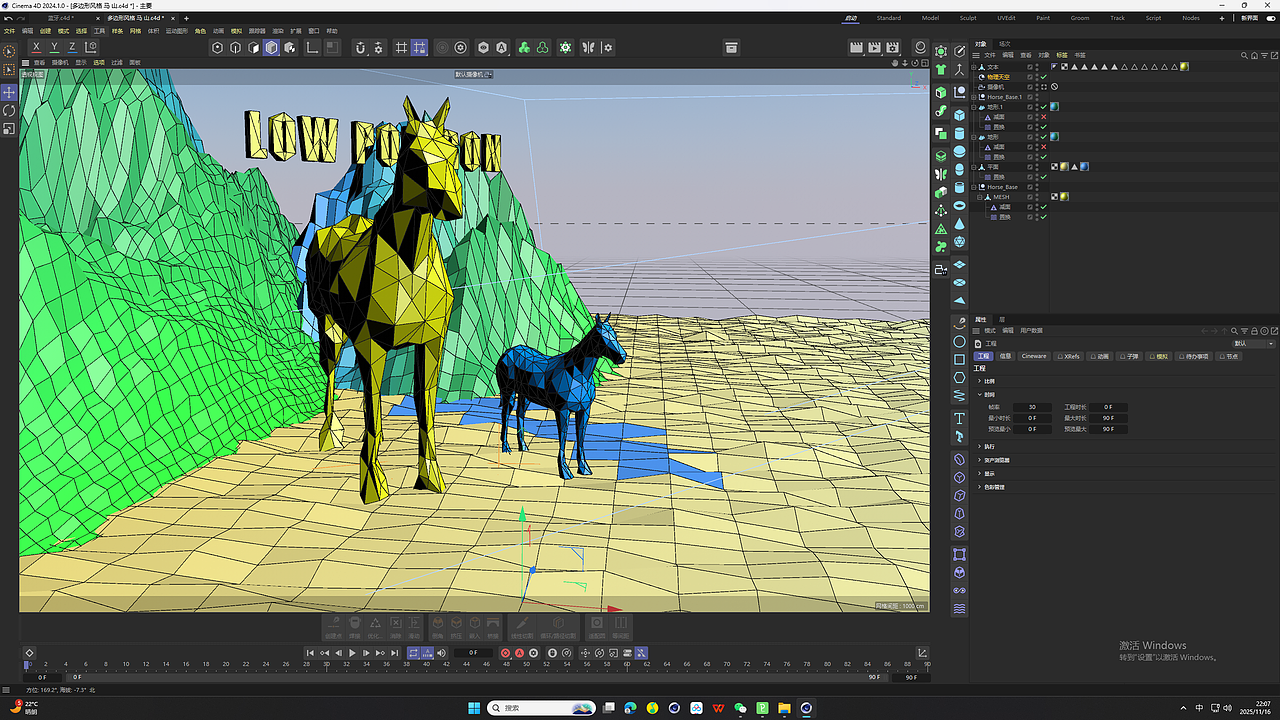Expand the 执行 section in attributes
The image size is (1280, 720).
click(979, 446)
